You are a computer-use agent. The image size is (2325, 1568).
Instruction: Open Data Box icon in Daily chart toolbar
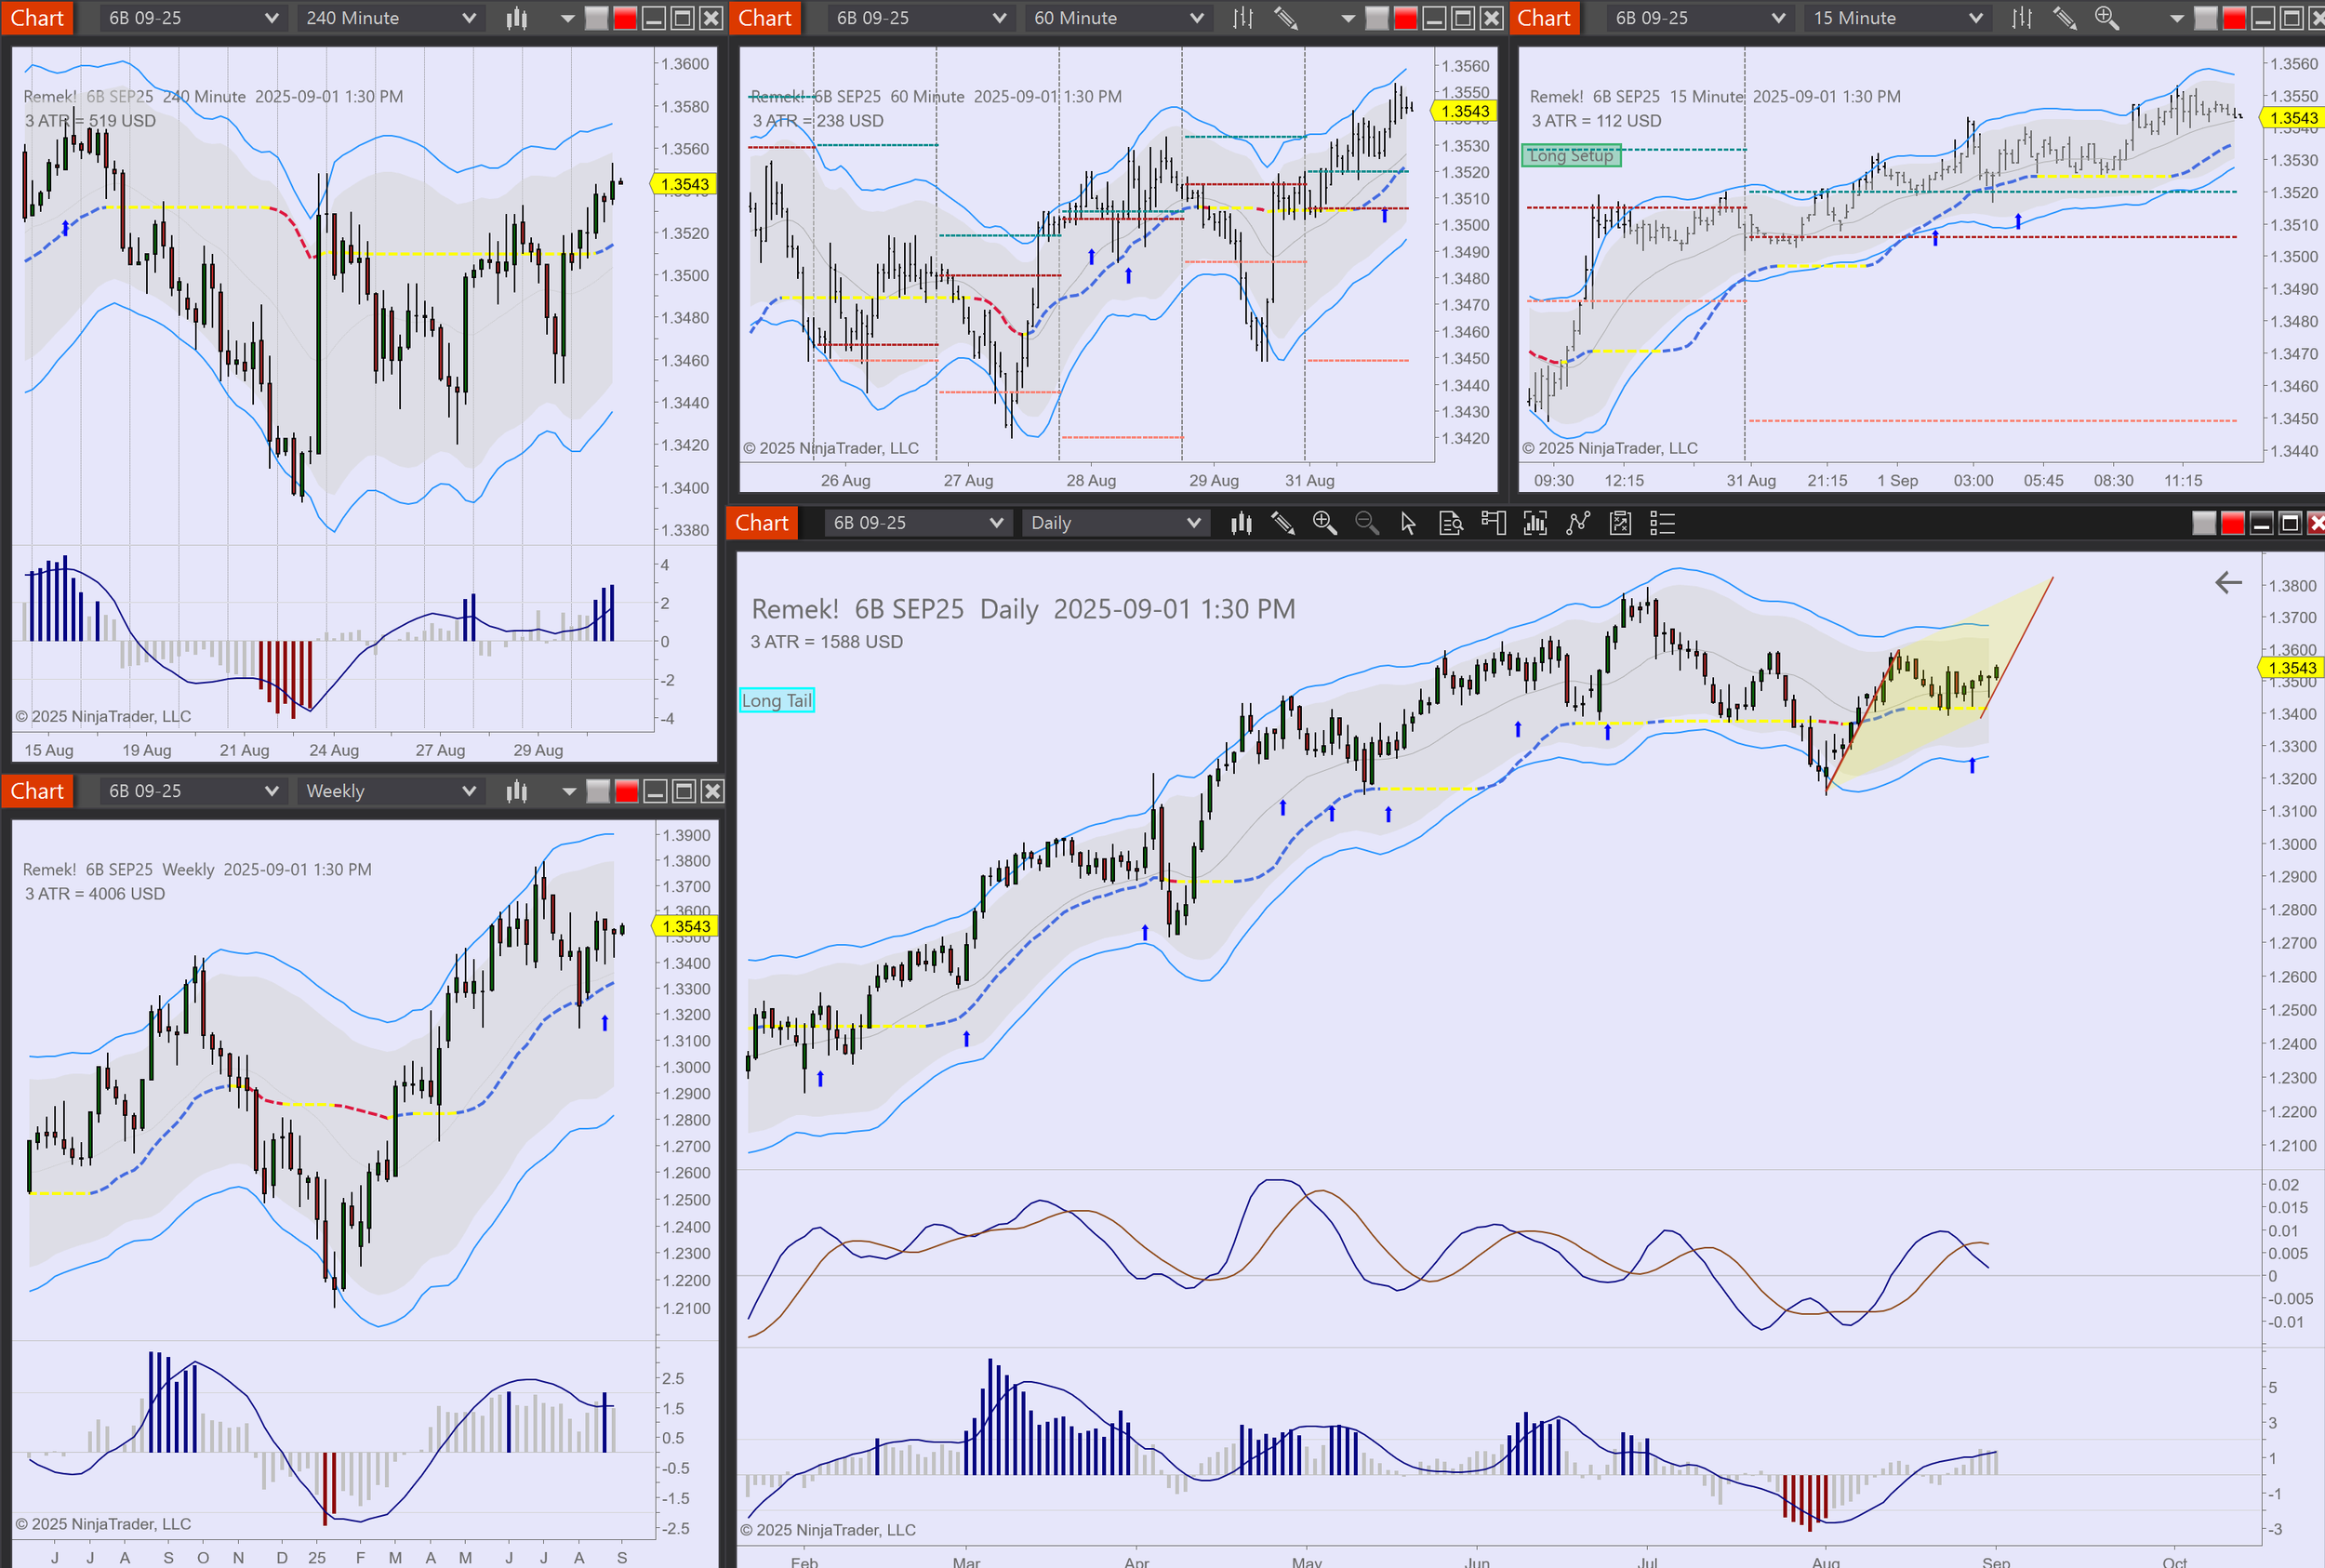[1451, 523]
